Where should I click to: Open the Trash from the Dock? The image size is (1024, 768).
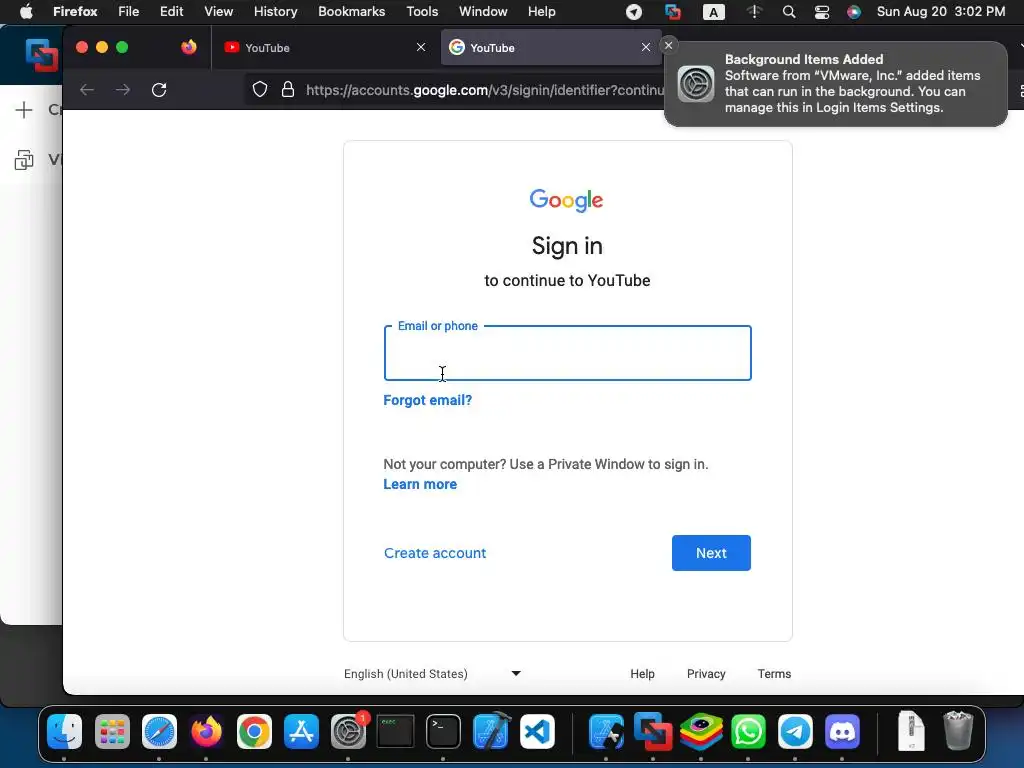tap(958, 731)
